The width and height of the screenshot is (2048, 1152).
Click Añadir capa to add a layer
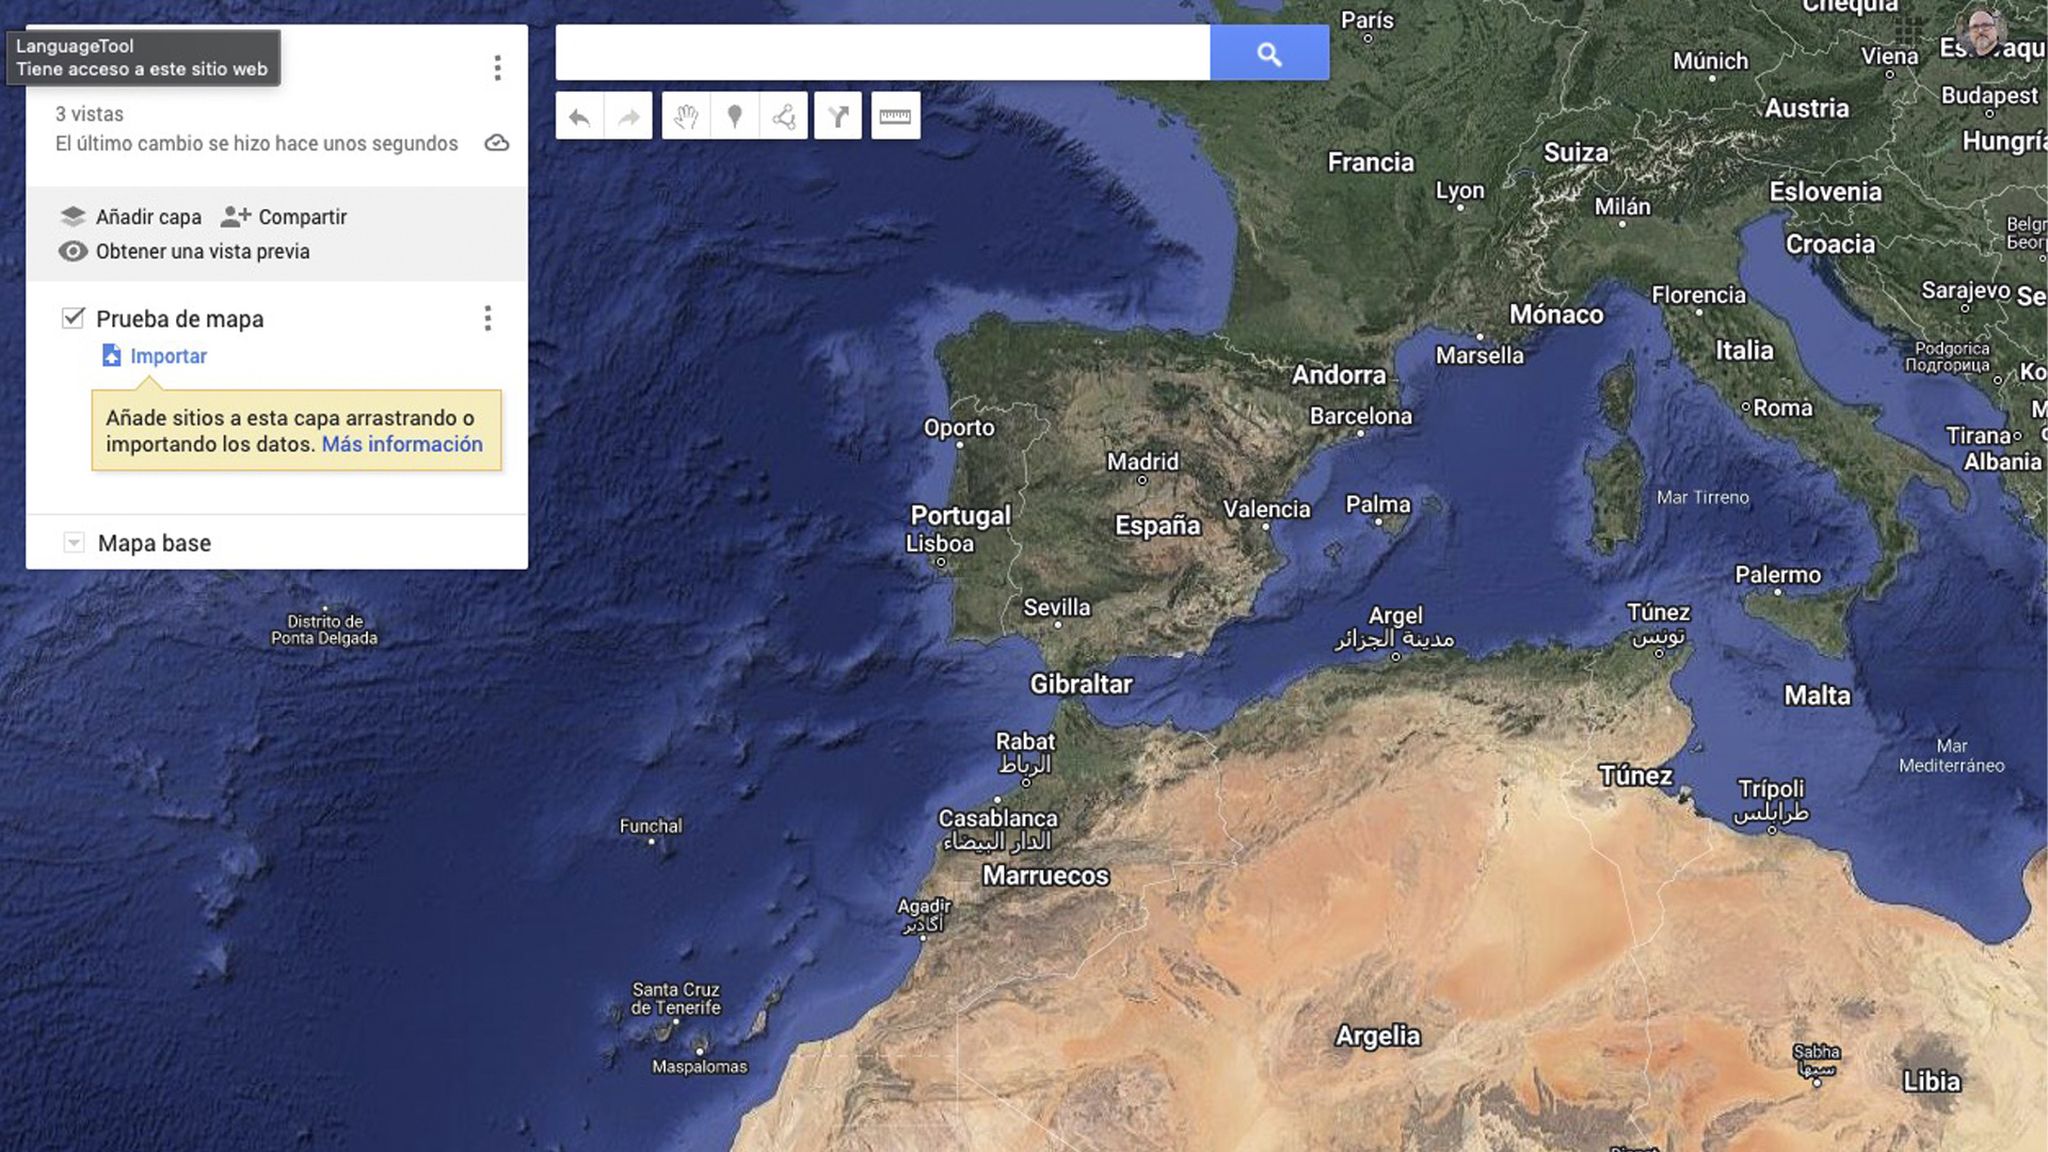click(147, 216)
